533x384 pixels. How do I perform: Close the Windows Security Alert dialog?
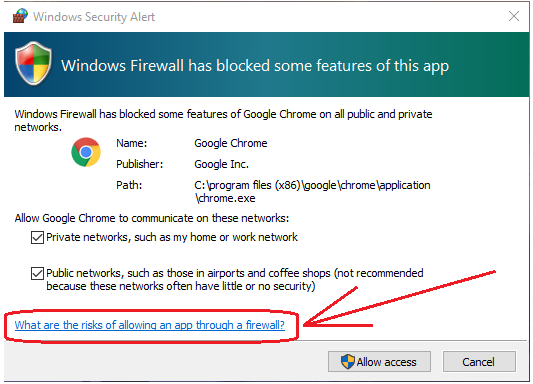coord(514,16)
